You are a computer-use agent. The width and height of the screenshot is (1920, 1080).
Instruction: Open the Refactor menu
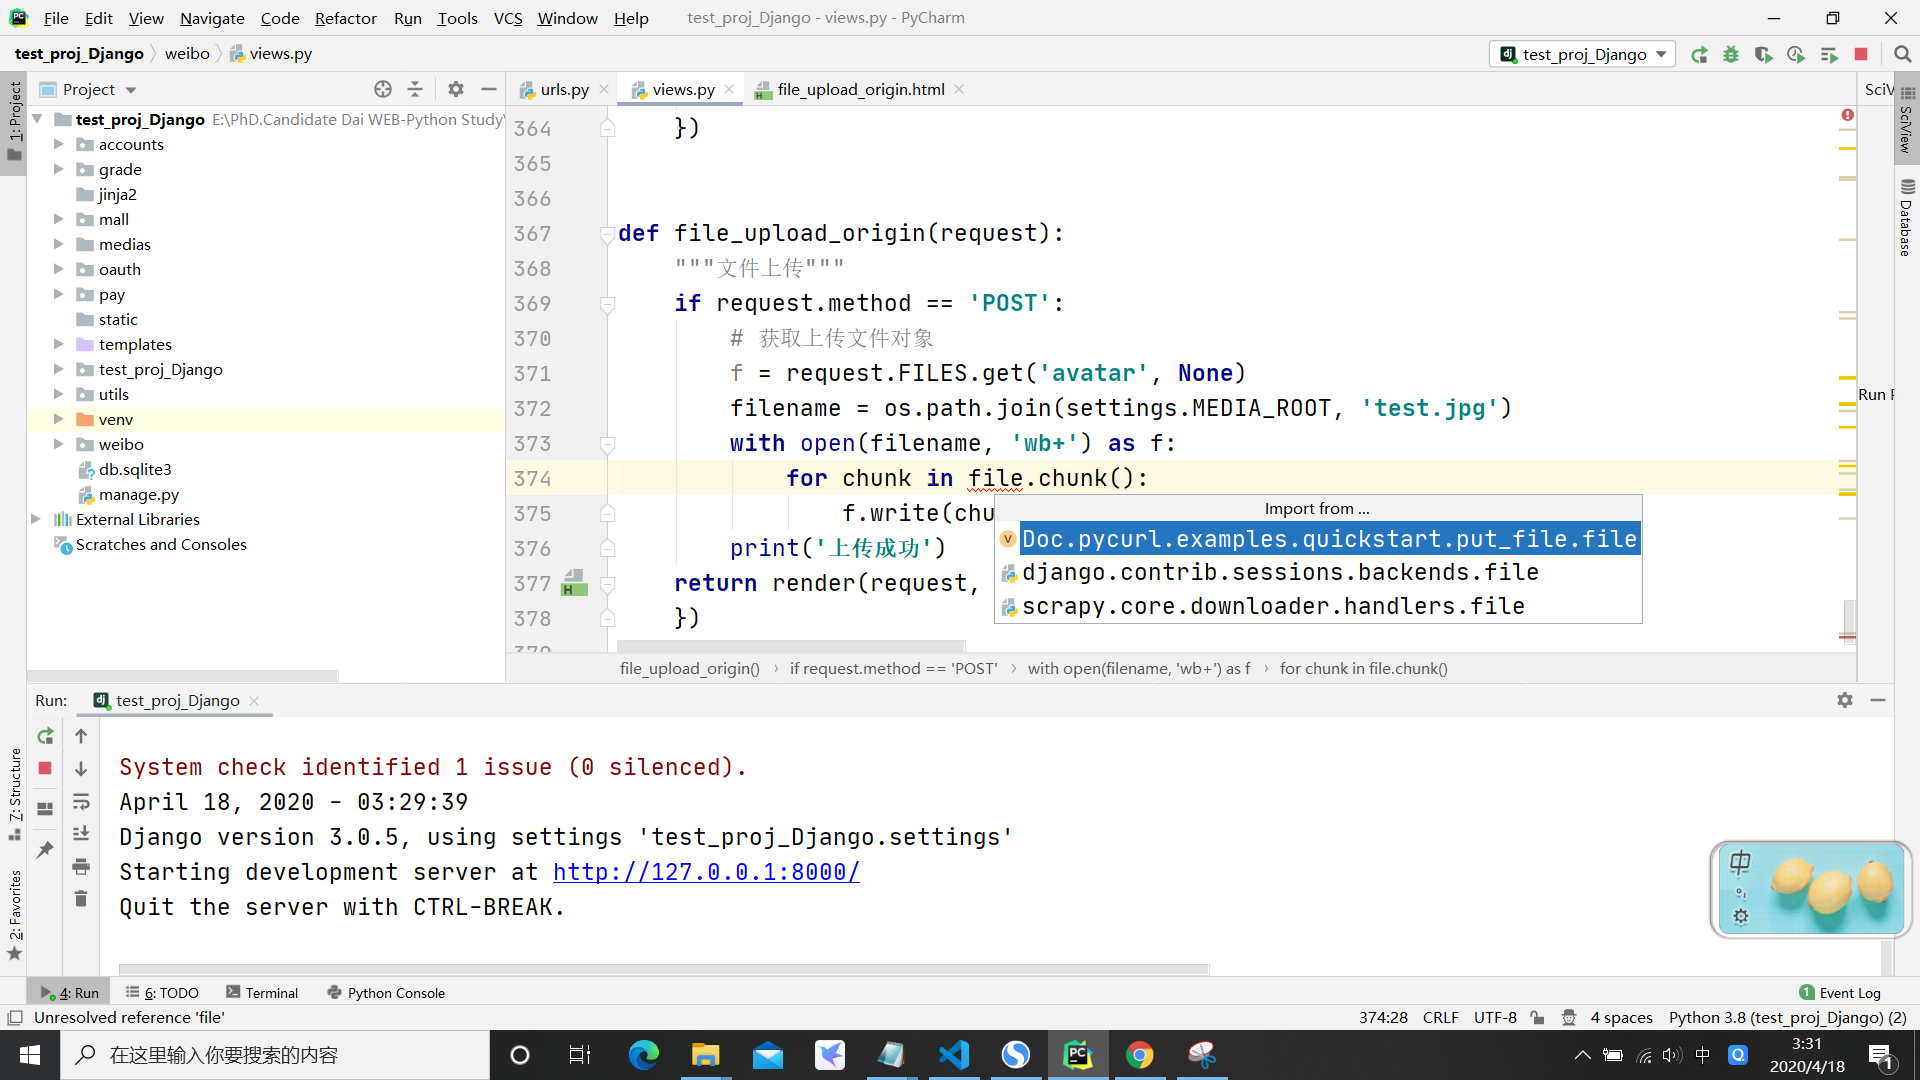pos(345,18)
